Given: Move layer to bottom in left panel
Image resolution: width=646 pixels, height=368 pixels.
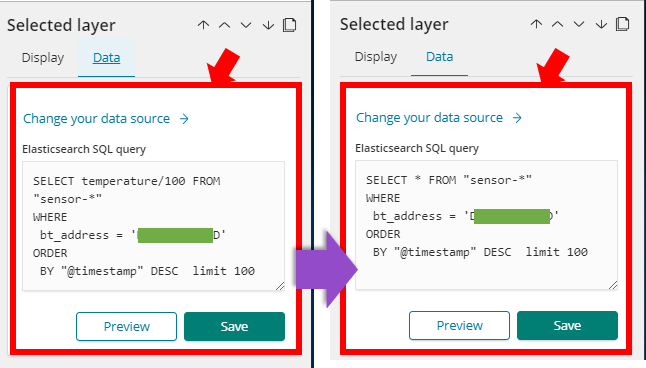Looking at the screenshot, I should 268,25.
